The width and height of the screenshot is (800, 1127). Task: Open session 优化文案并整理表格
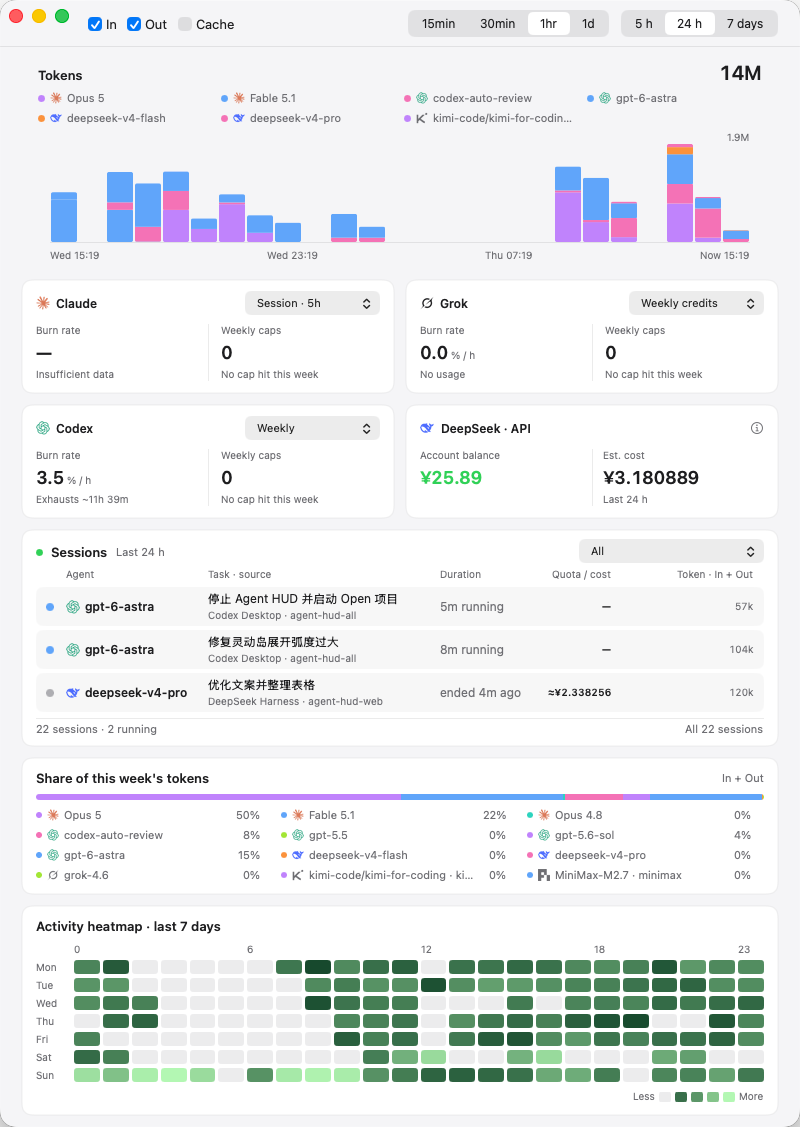point(400,693)
